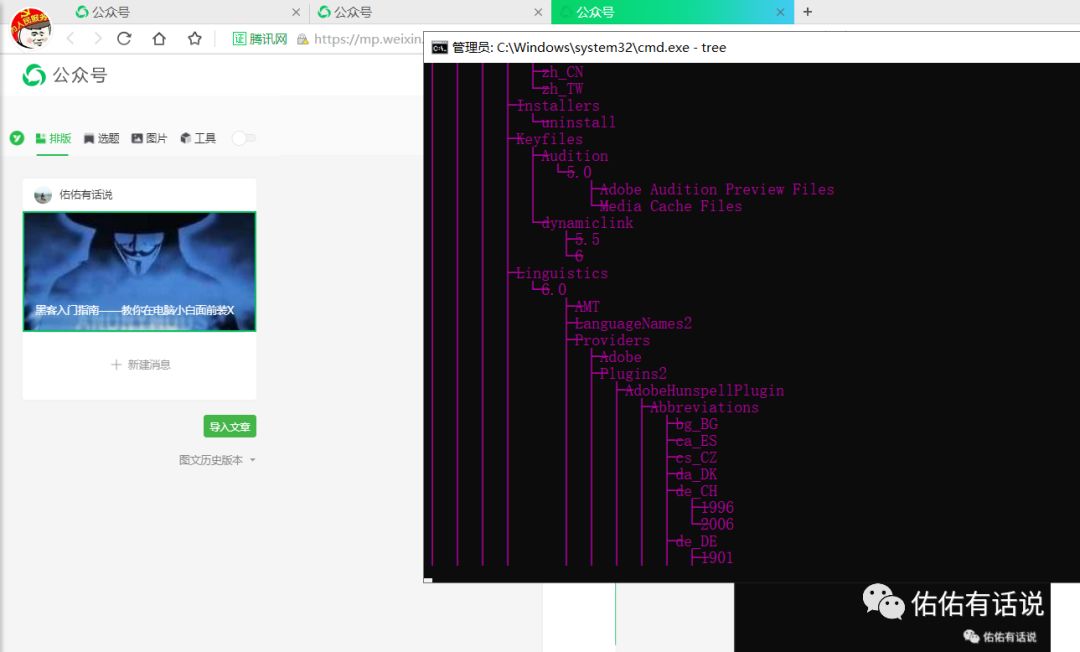The image size is (1080, 652).
Task: Select the hacker guide article thumbnail
Action: pyautogui.click(x=139, y=271)
